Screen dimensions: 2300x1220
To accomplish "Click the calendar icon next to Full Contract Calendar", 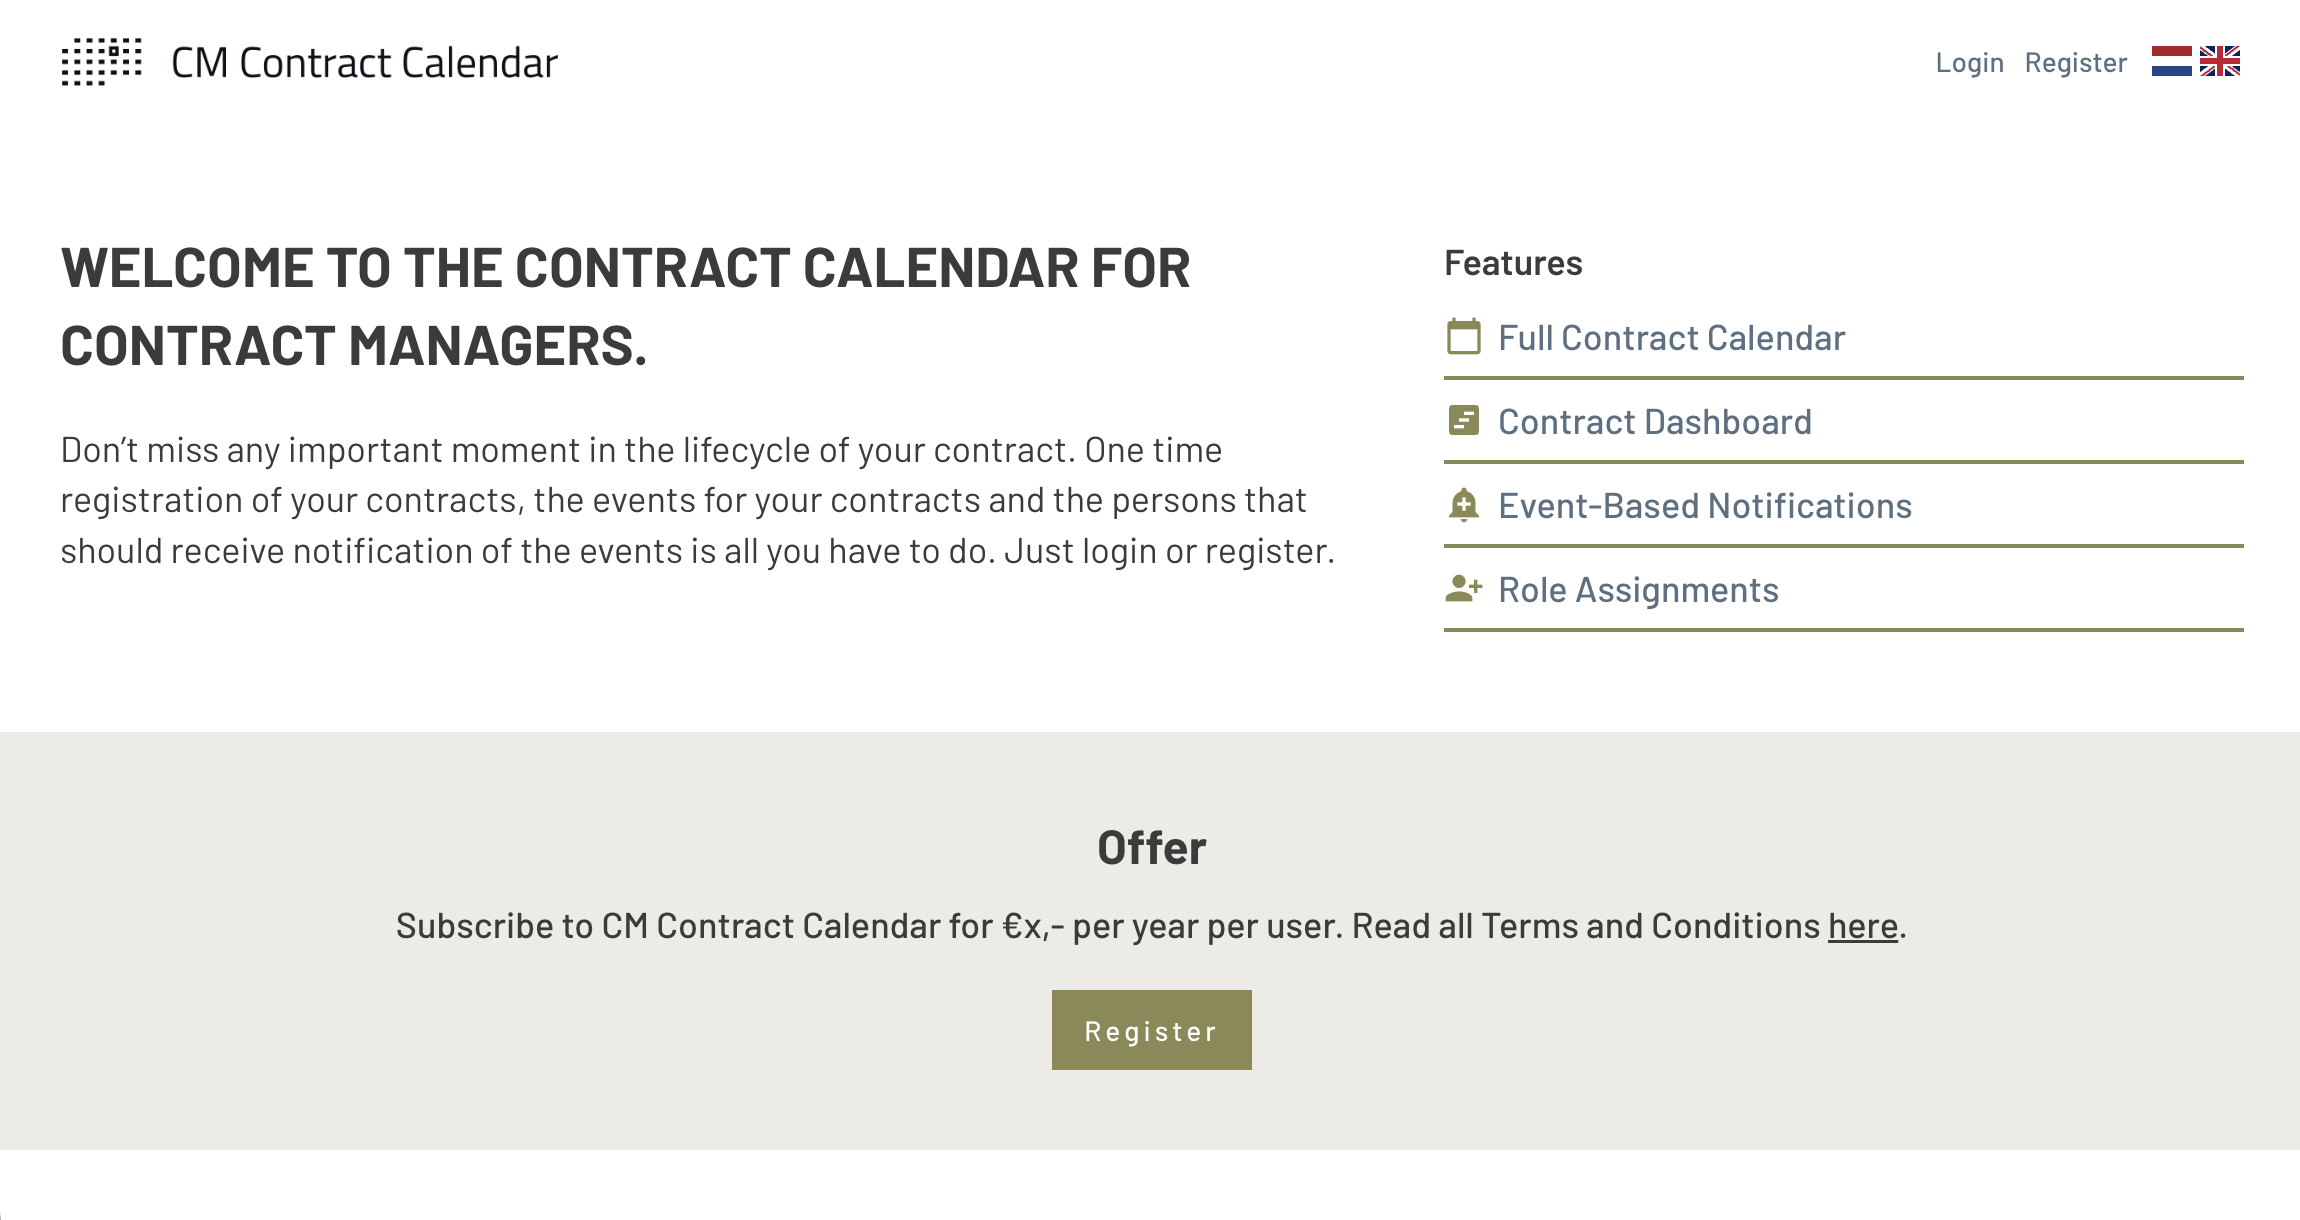I will tap(1464, 338).
